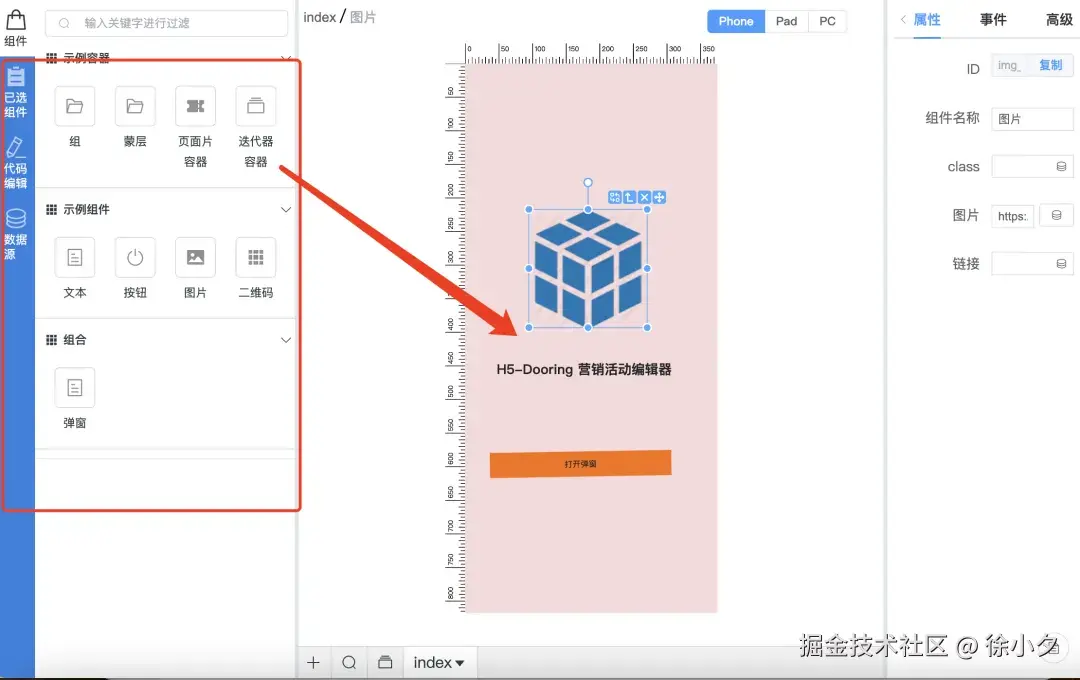Open the 事件 events tab
The image size is (1080, 680).
tap(993, 20)
